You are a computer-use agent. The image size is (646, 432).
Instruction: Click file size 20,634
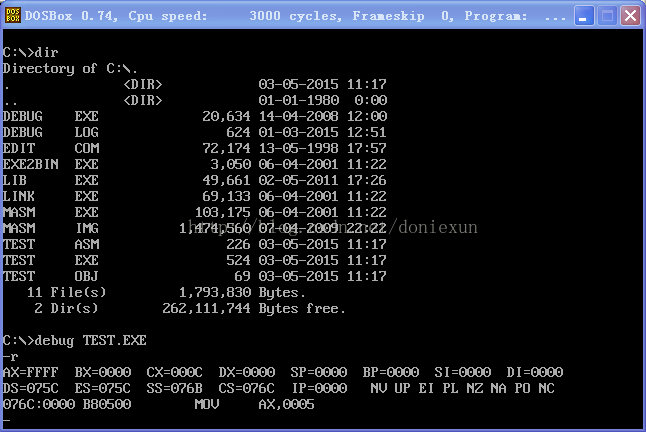point(226,117)
